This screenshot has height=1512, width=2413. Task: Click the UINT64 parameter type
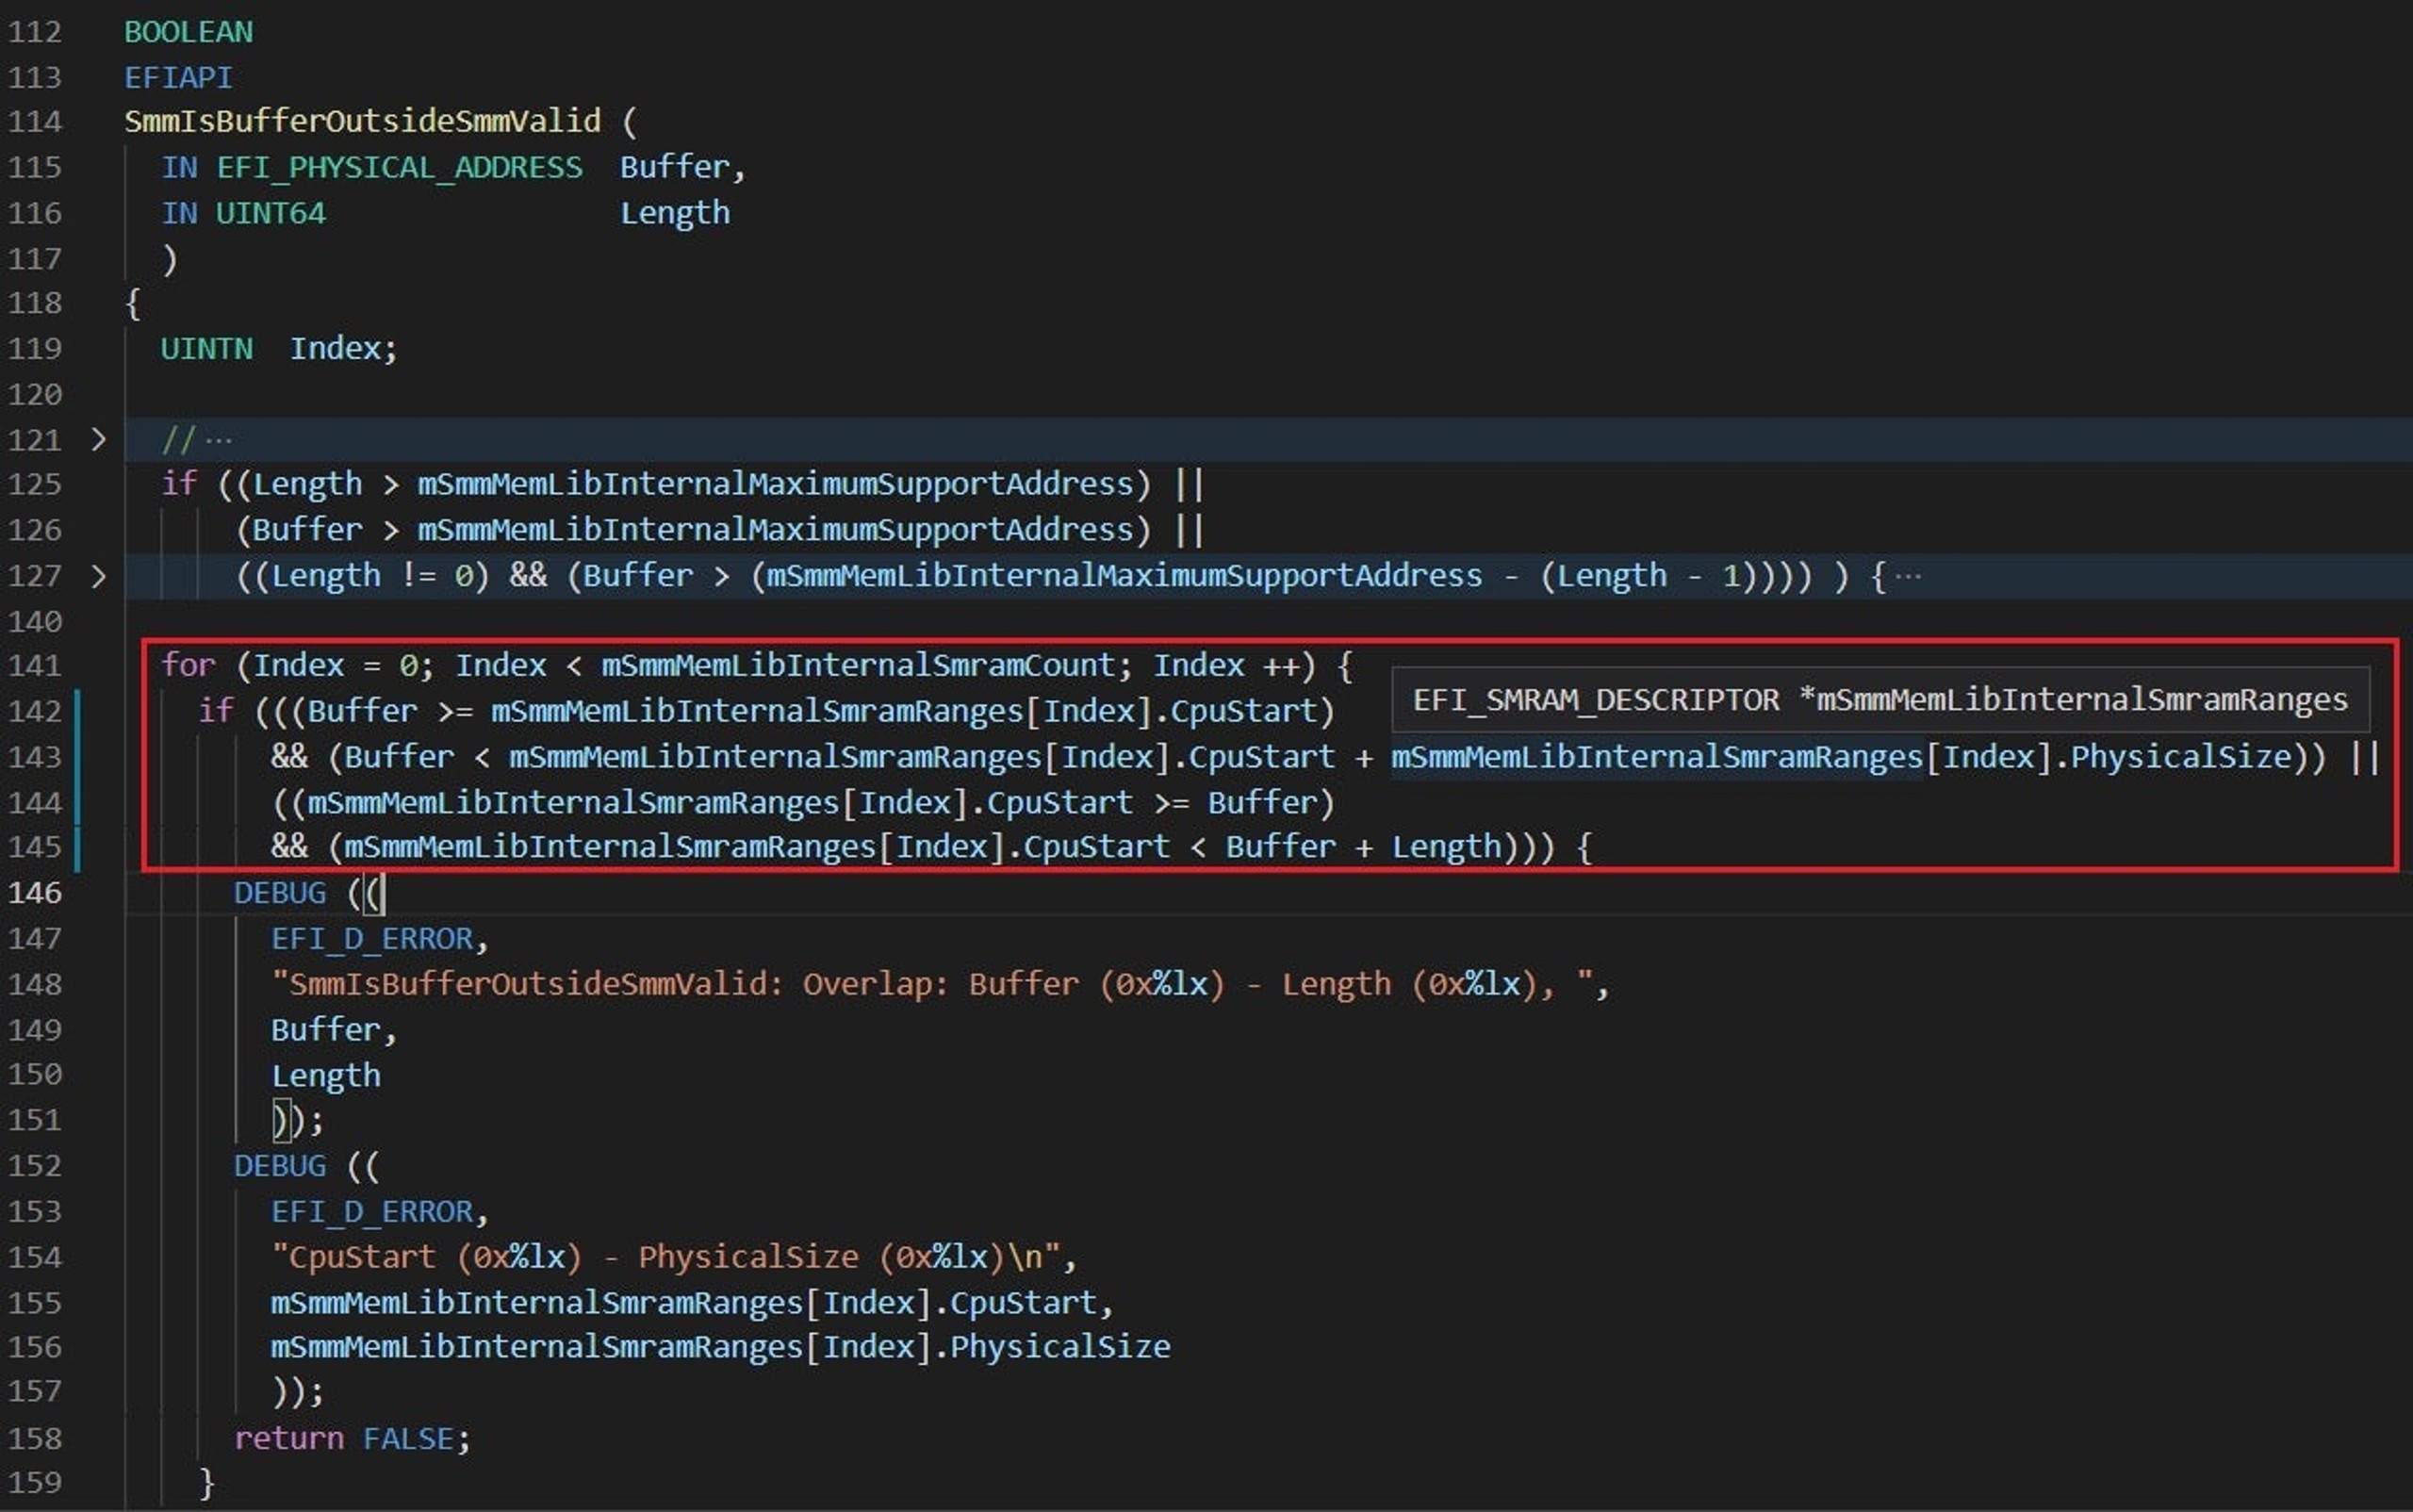point(271,213)
